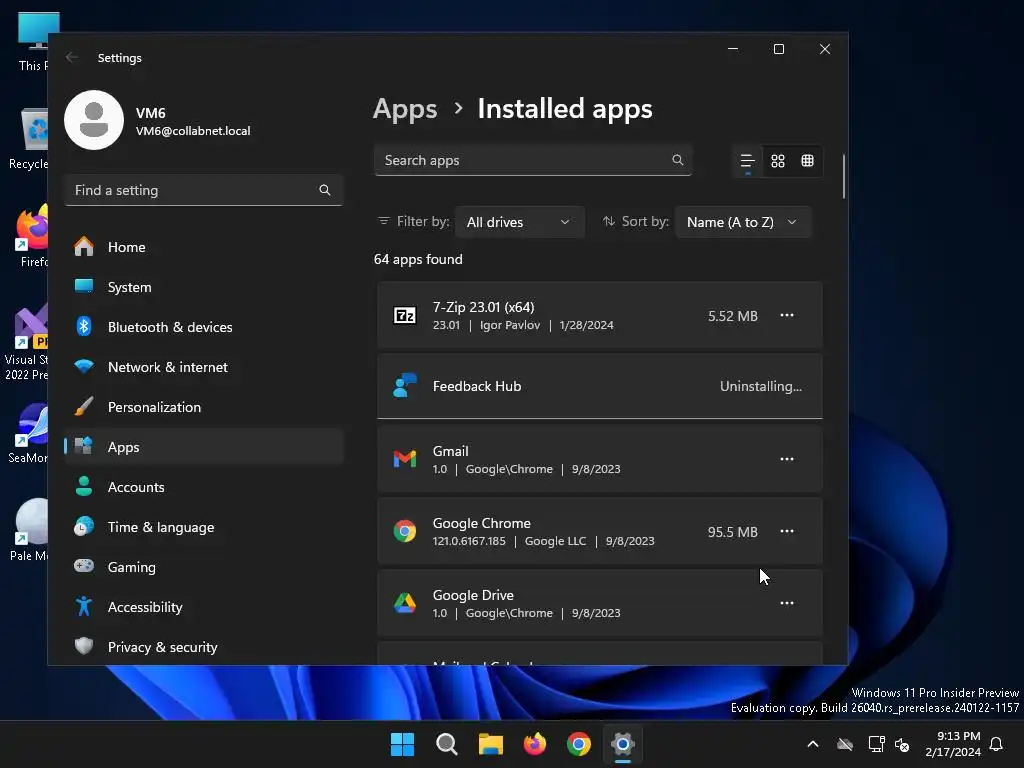Switch to table view layout icon
This screenshot has width=1024, height=768.
click(x=807, y=161)
